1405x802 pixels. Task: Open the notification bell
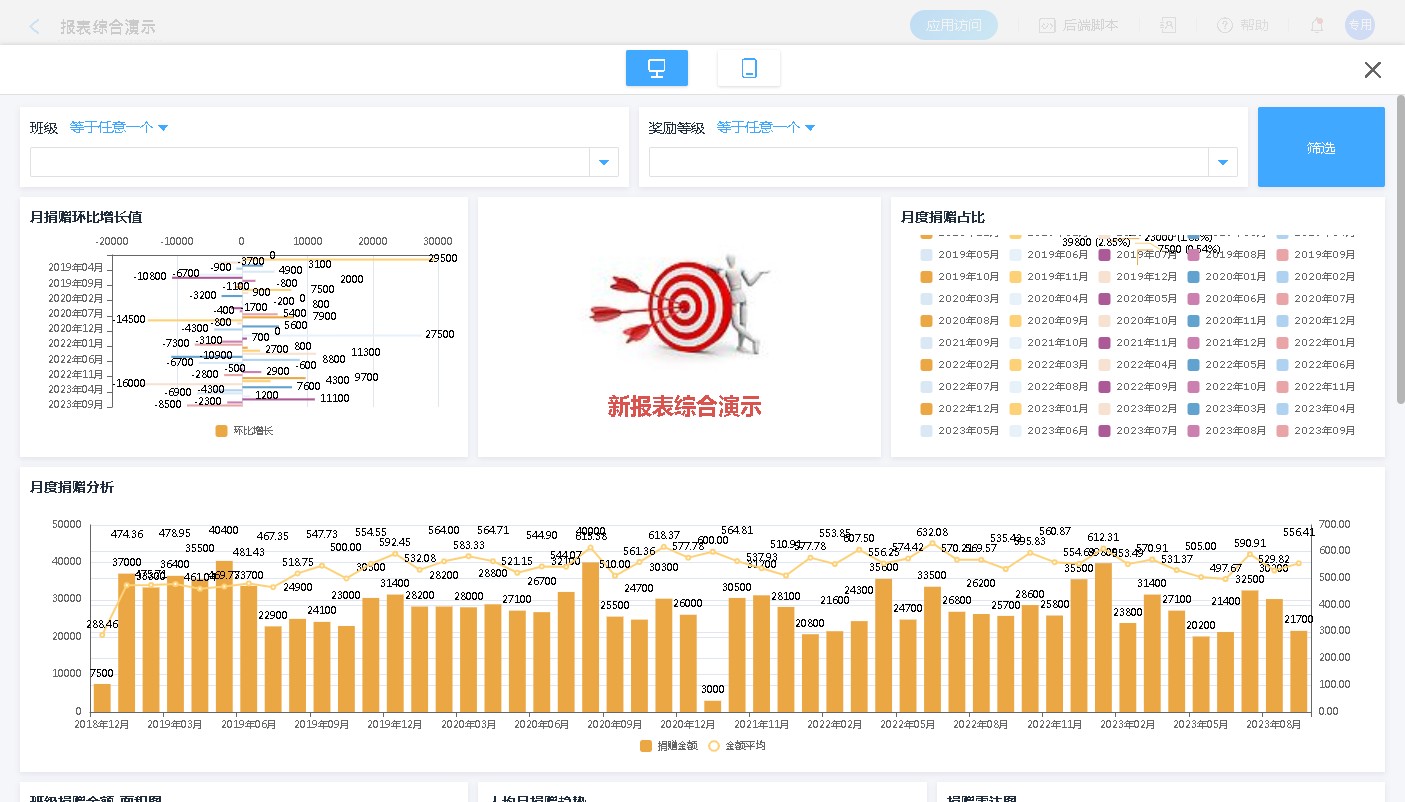coord(1316,26)
